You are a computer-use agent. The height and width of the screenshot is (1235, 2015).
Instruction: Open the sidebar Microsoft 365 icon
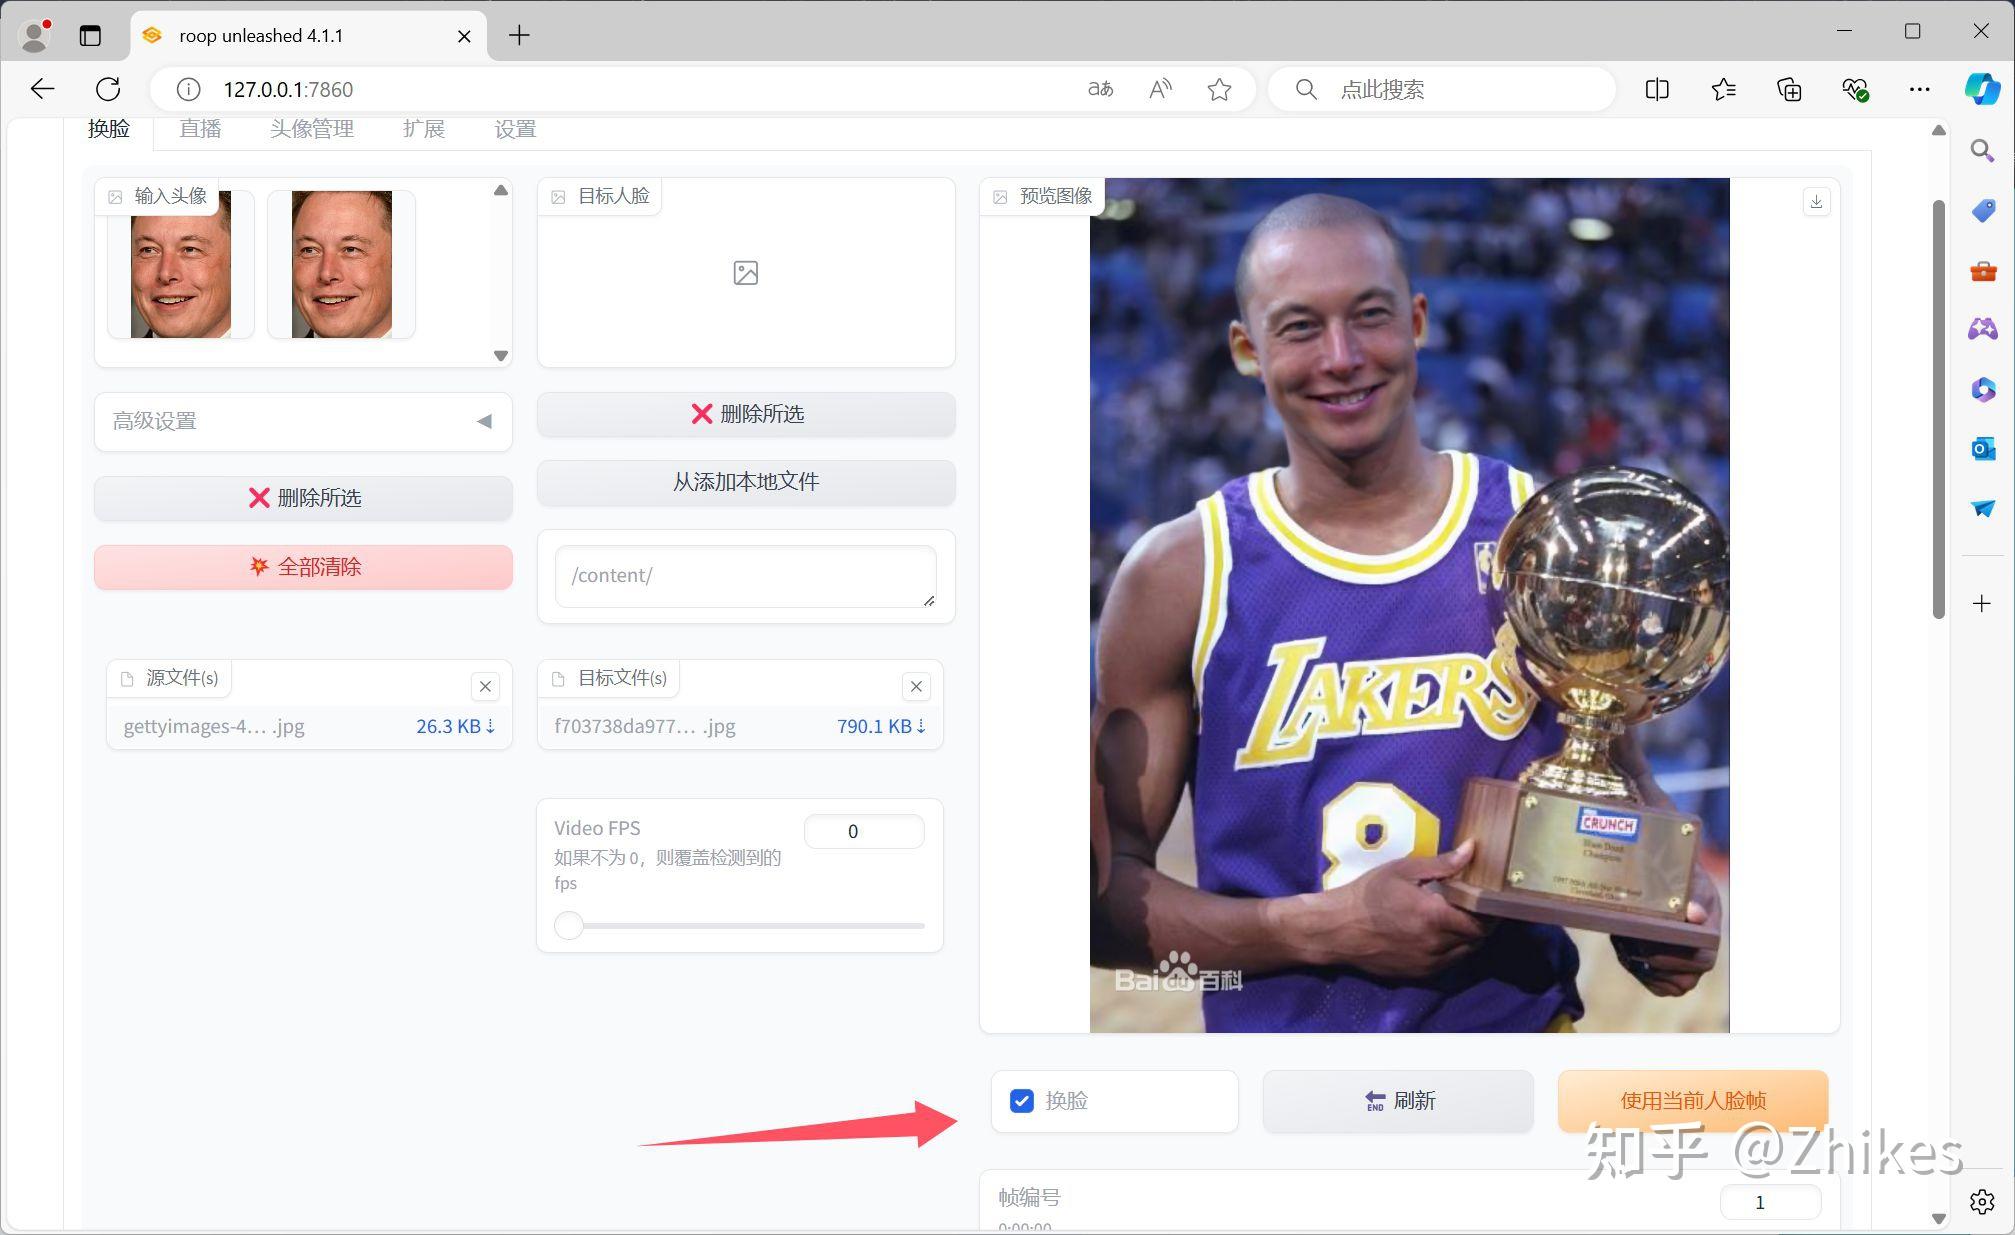click(x=1982, y=389)
